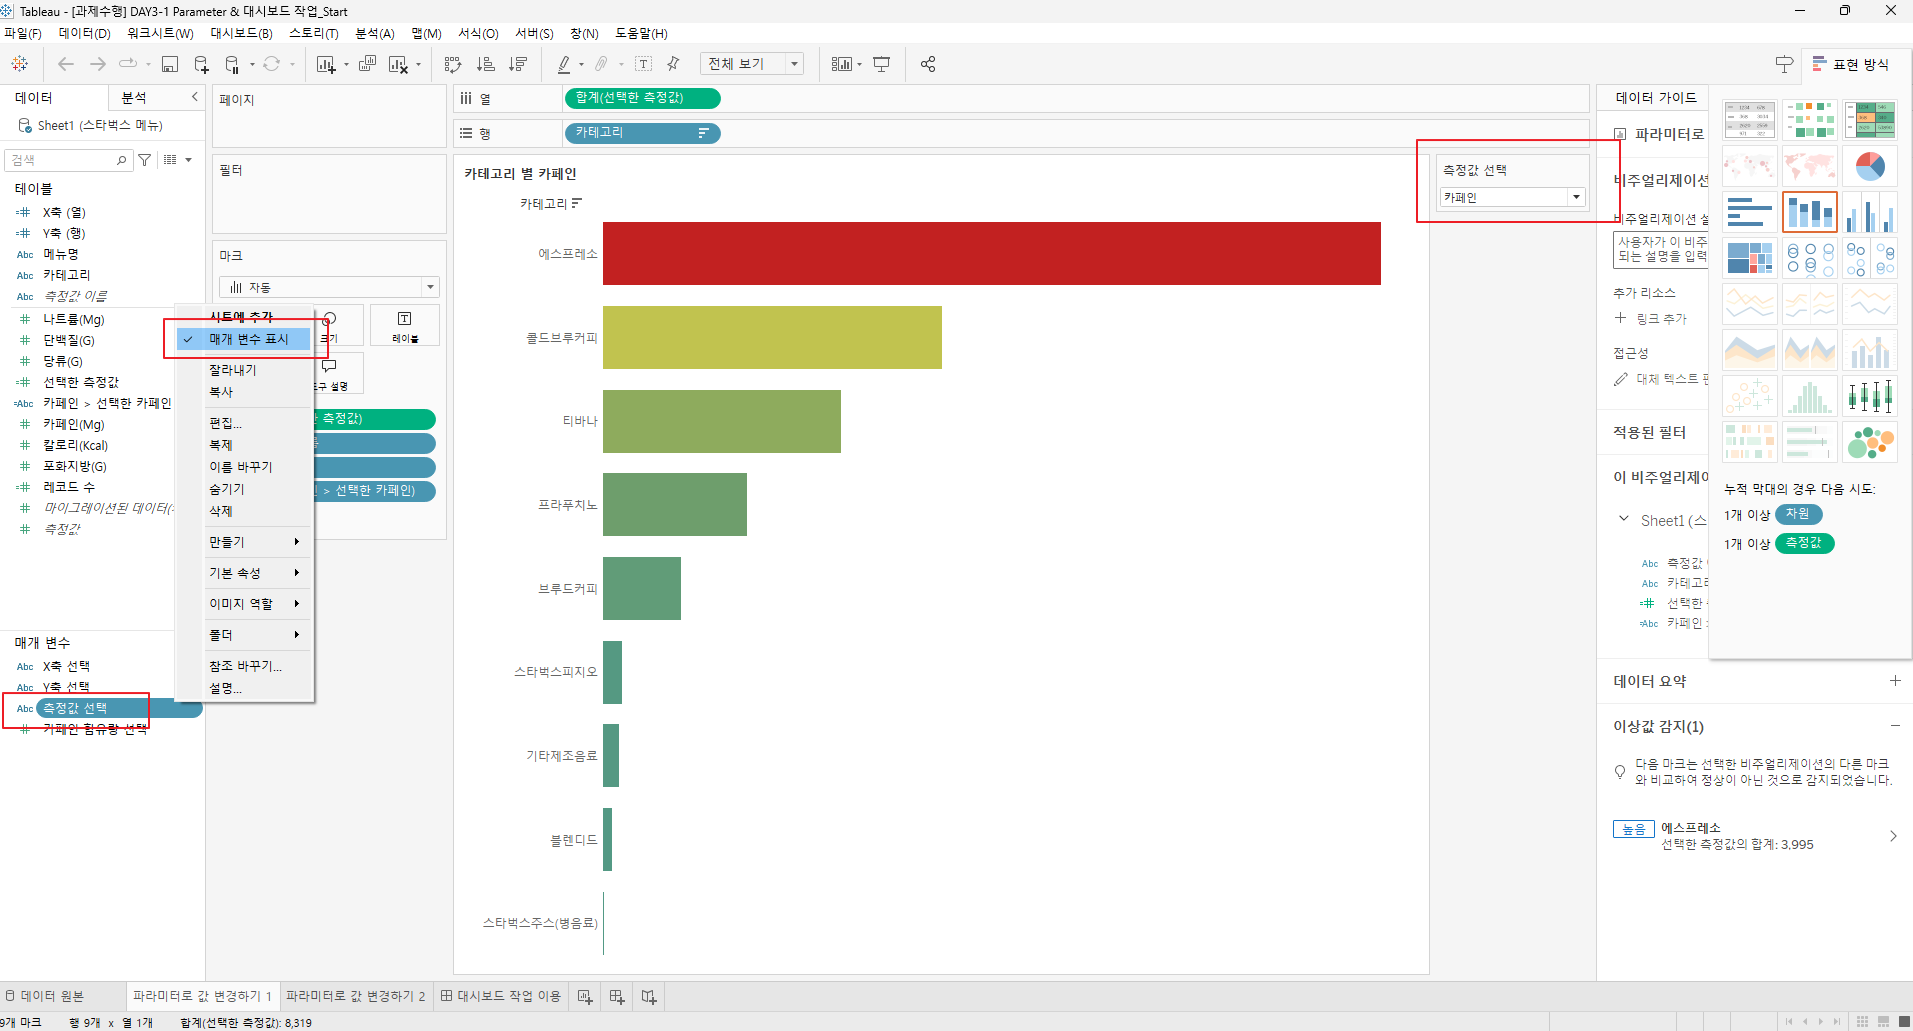Click the pause auto updates icon
1913x1031 pixels.
coord(232,64)
